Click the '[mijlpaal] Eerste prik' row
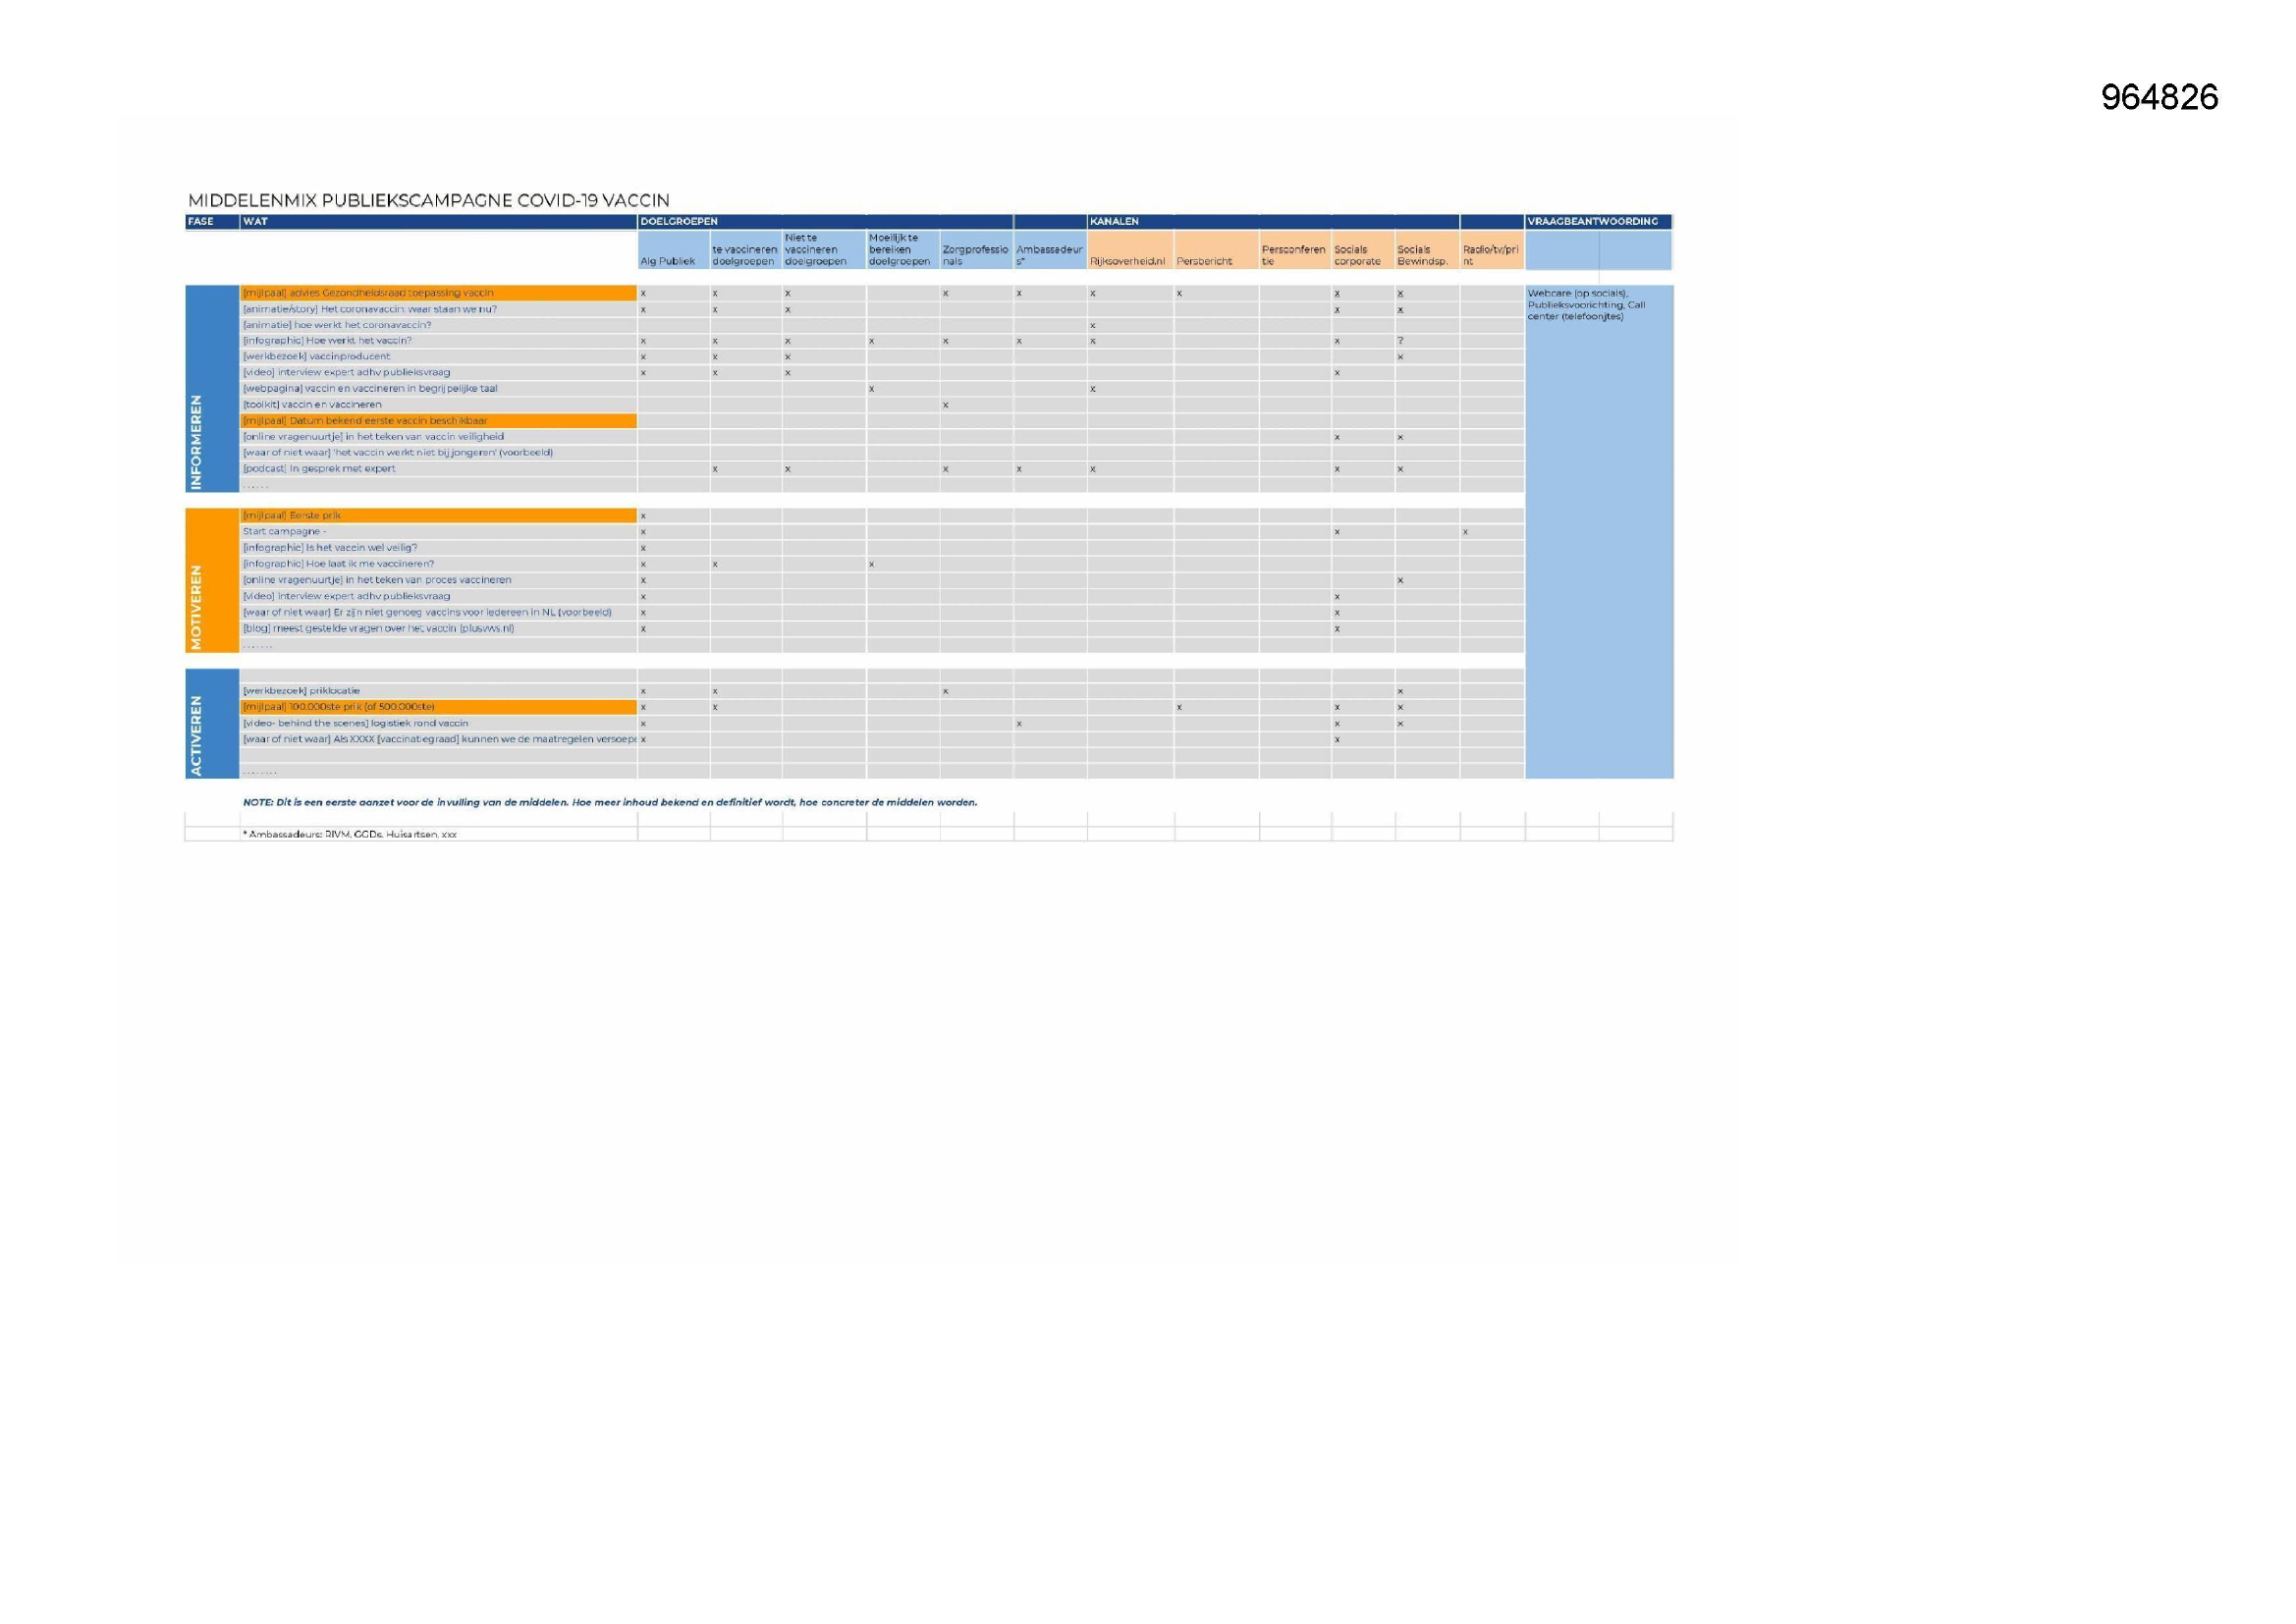2296x1624 pixels. tap(438, 516)
